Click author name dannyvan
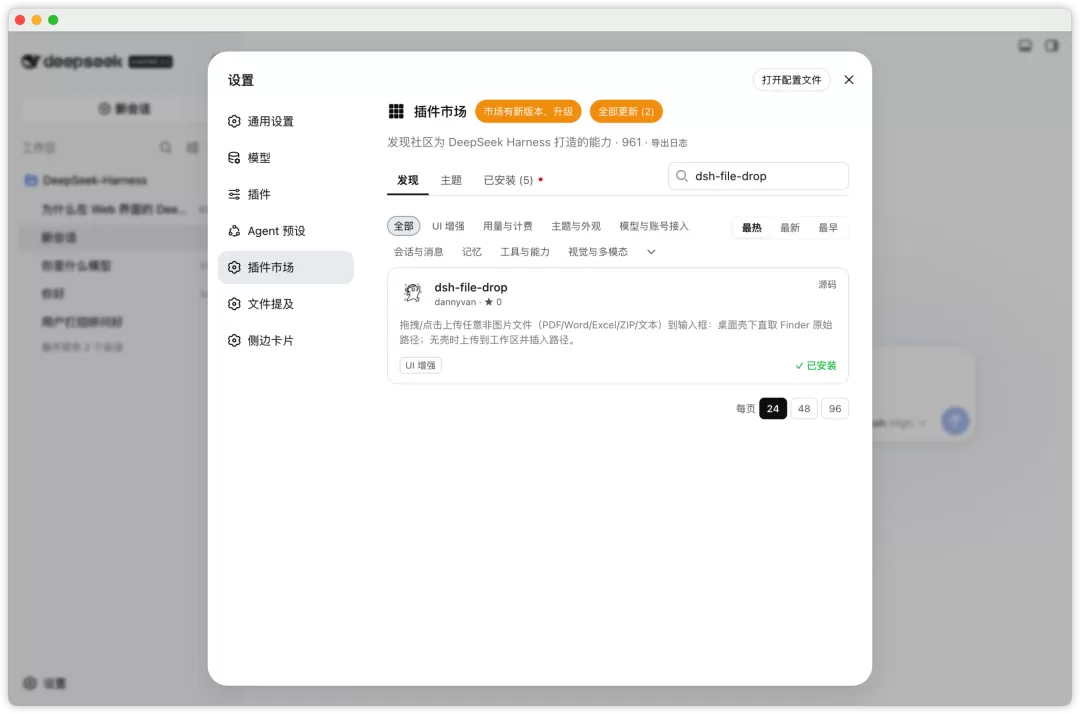This screenshot has width=1080, height=714. pos(455,302)
